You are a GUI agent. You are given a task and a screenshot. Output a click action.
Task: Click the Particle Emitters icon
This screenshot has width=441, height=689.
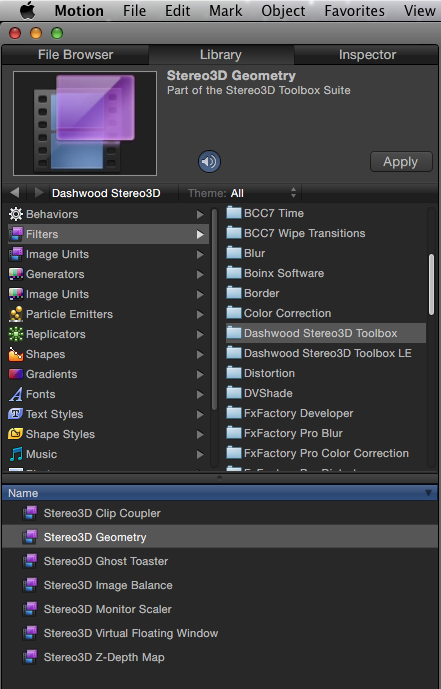[16, 314]
